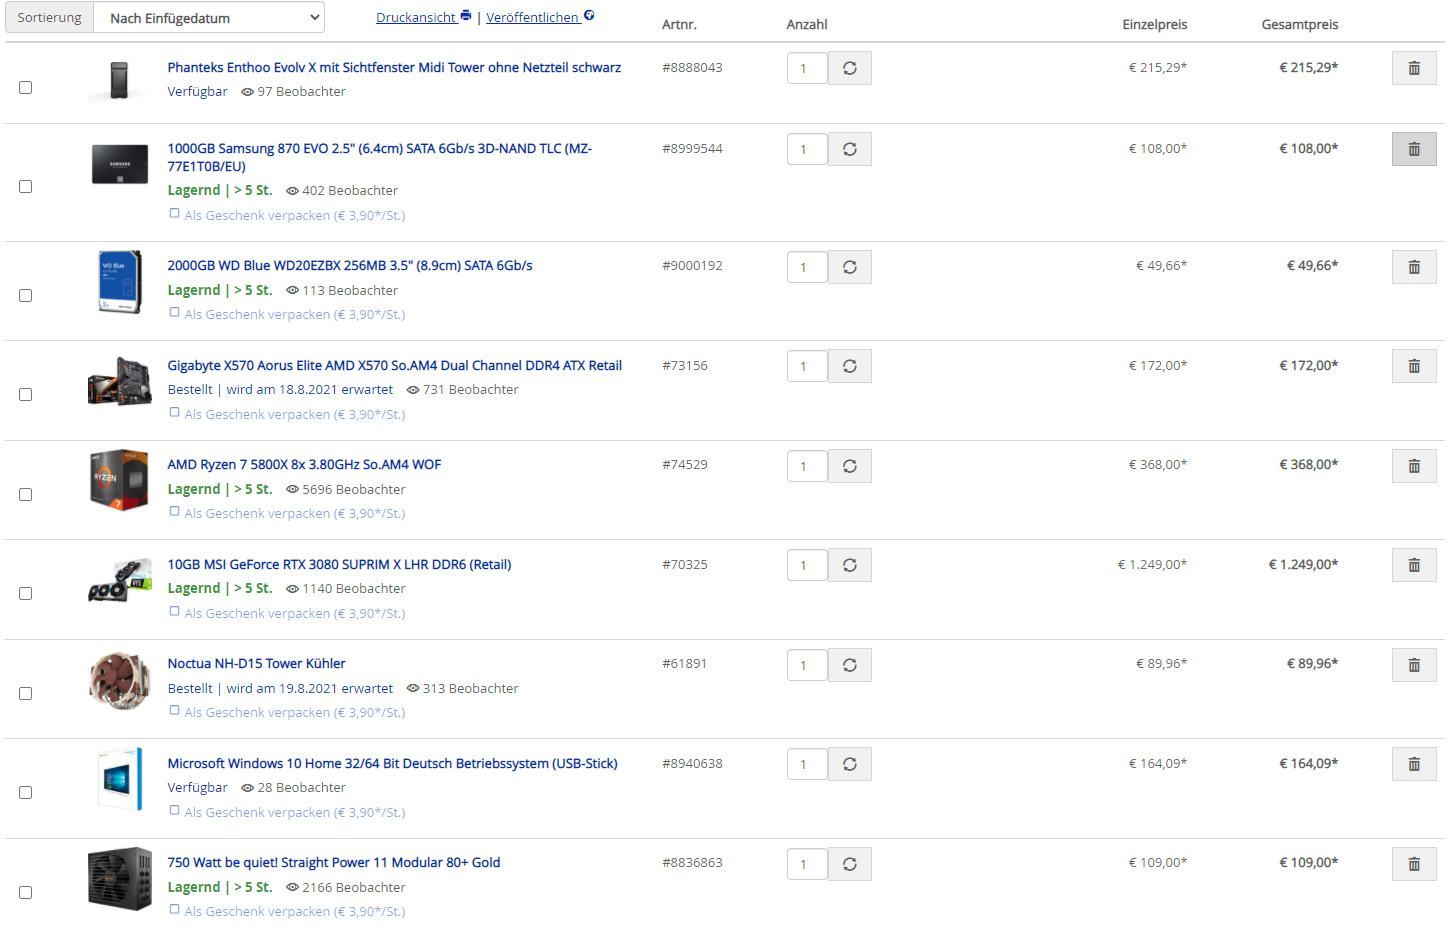Select the Phanteks Enthoo Evolv X row checkbox
The image size is (1452, 934).
tap(26, 88)
